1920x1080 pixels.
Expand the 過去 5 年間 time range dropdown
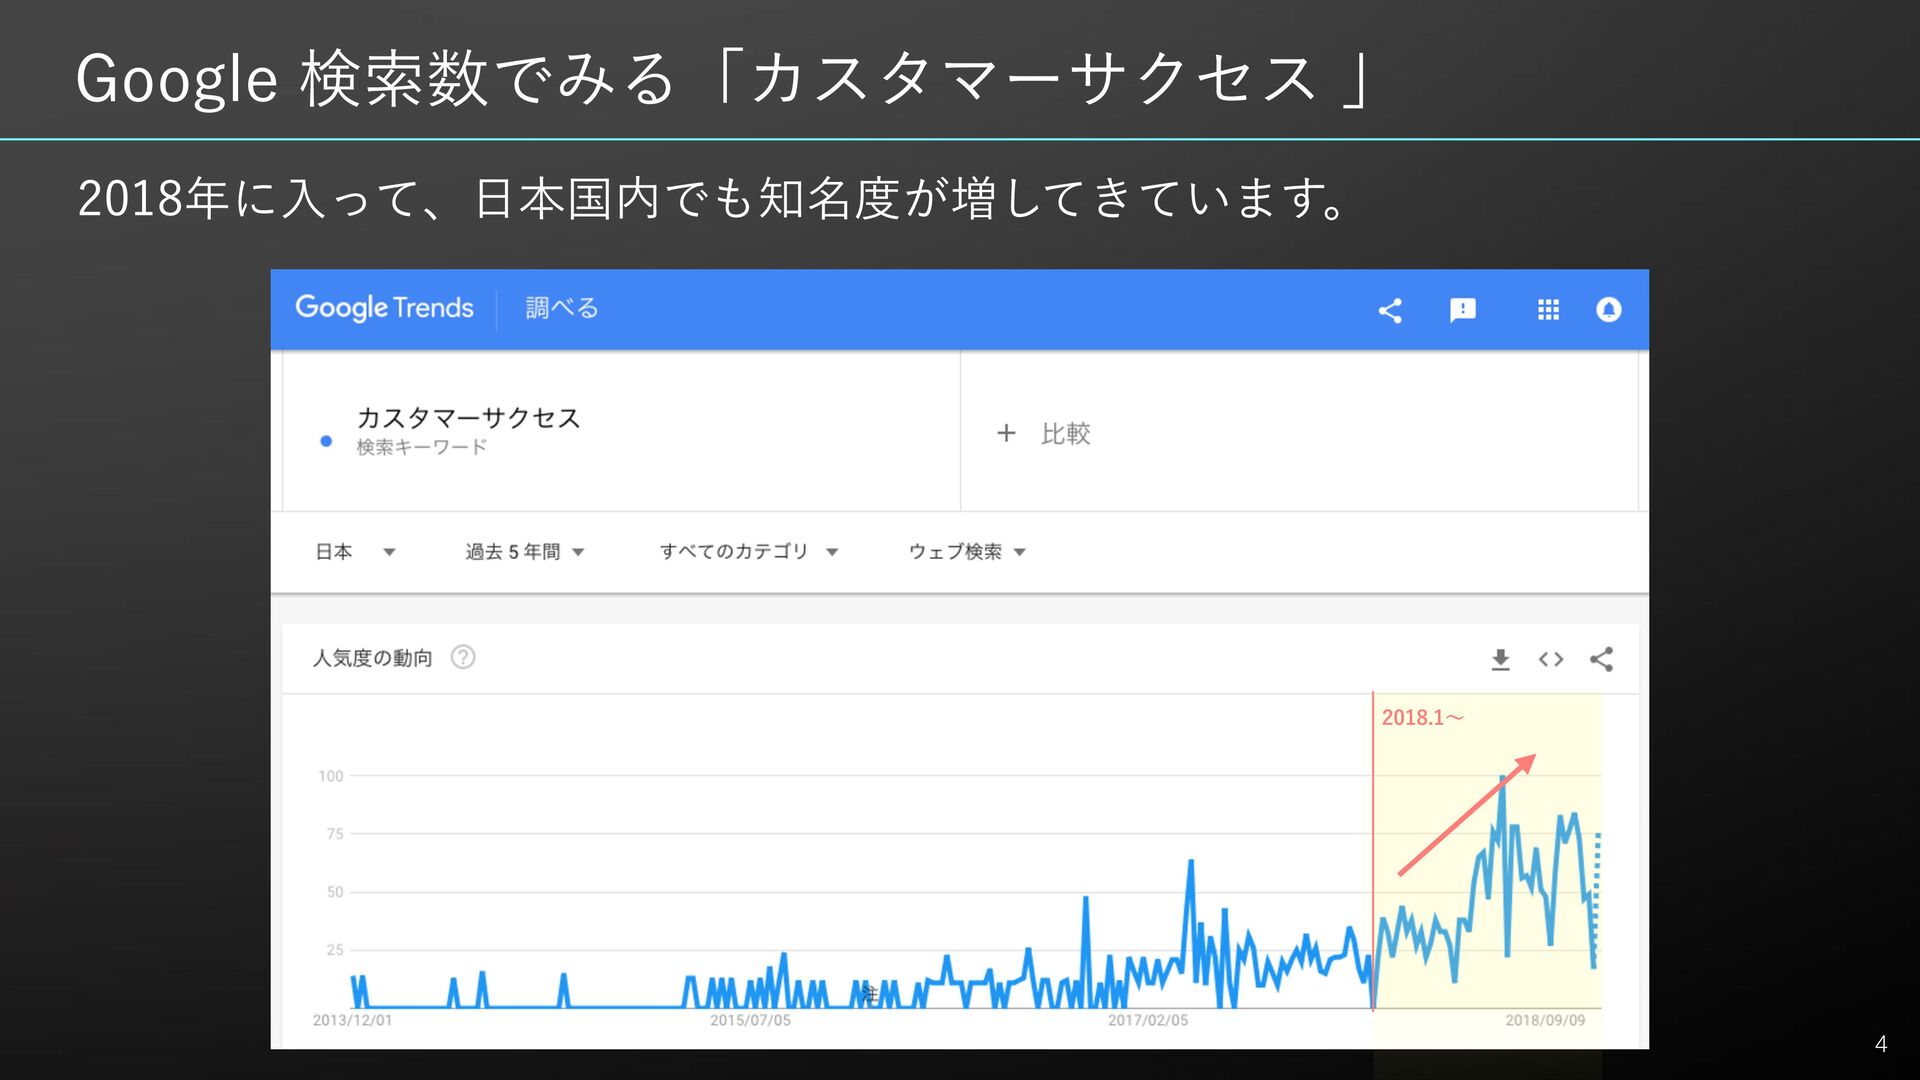tap(525, 552)
